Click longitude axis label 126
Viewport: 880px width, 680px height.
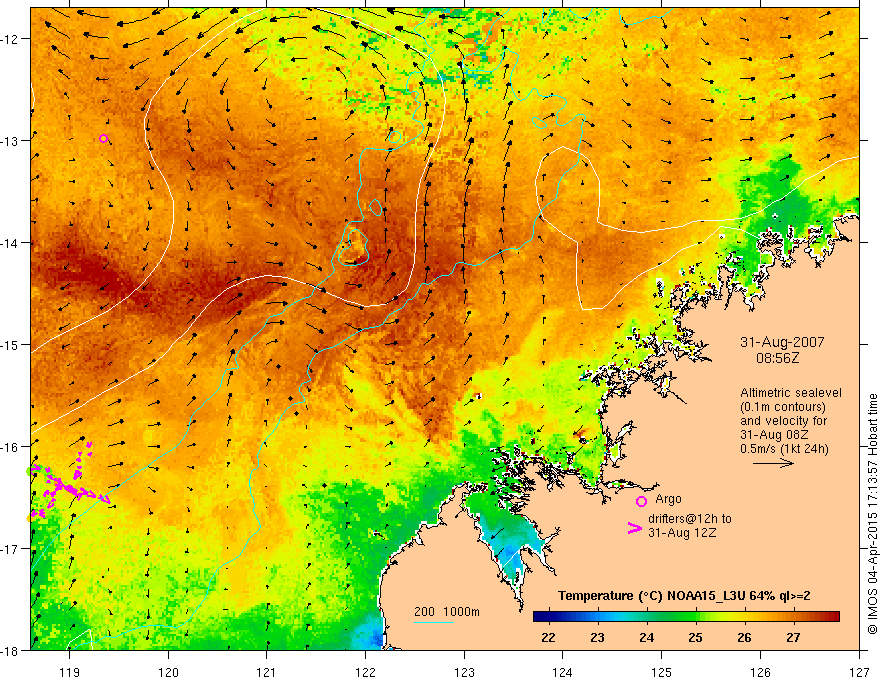coord(760,672)
